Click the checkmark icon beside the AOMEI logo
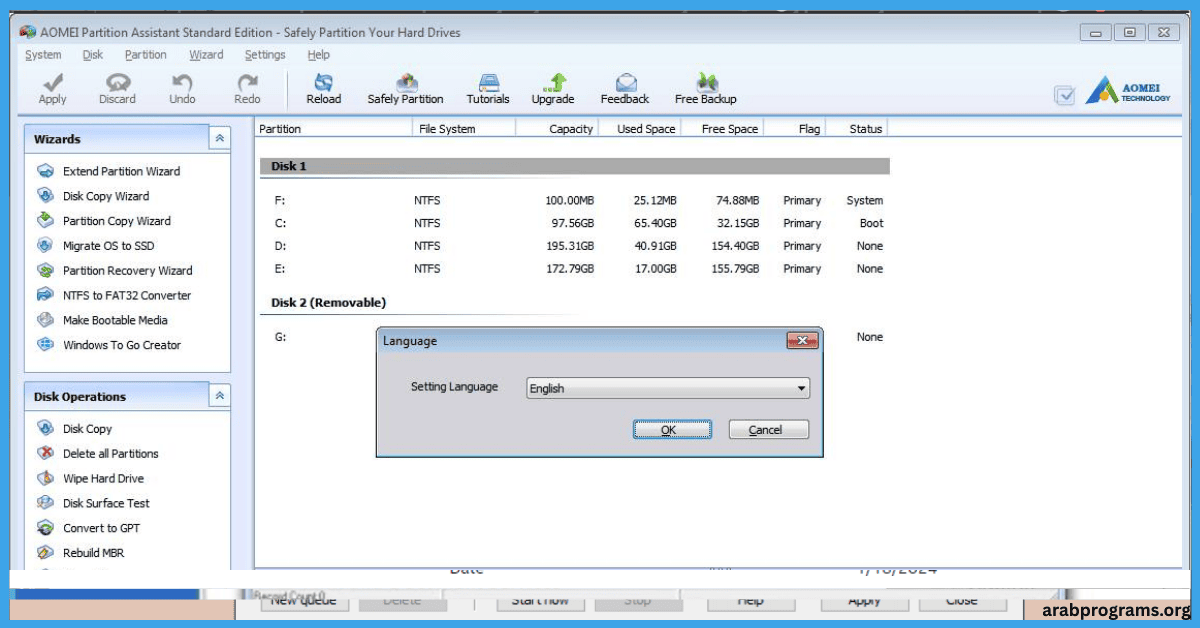 coord(1065,95)
